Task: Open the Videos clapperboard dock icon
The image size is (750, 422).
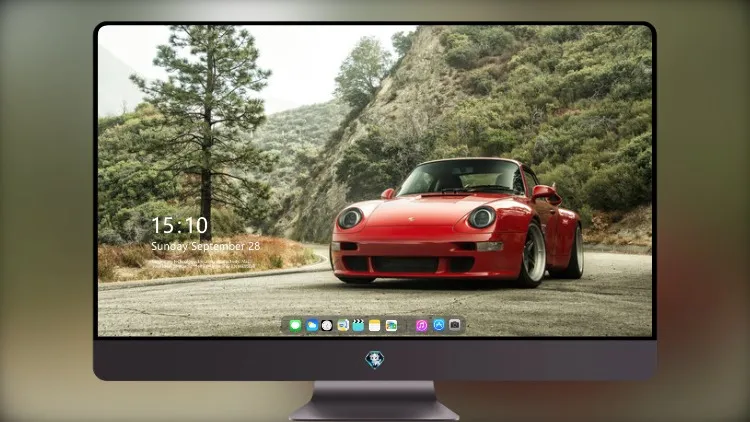Action: [x=358, y=326]
